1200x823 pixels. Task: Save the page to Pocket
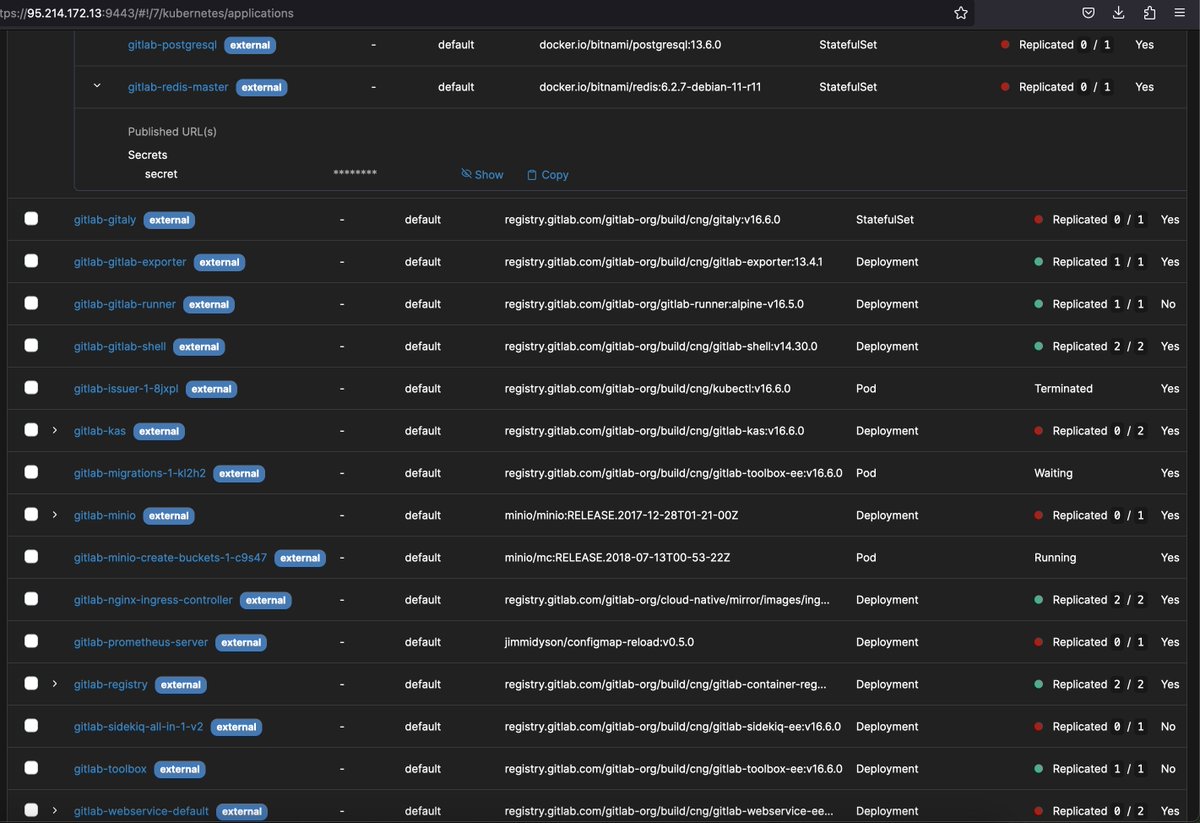1088,13
